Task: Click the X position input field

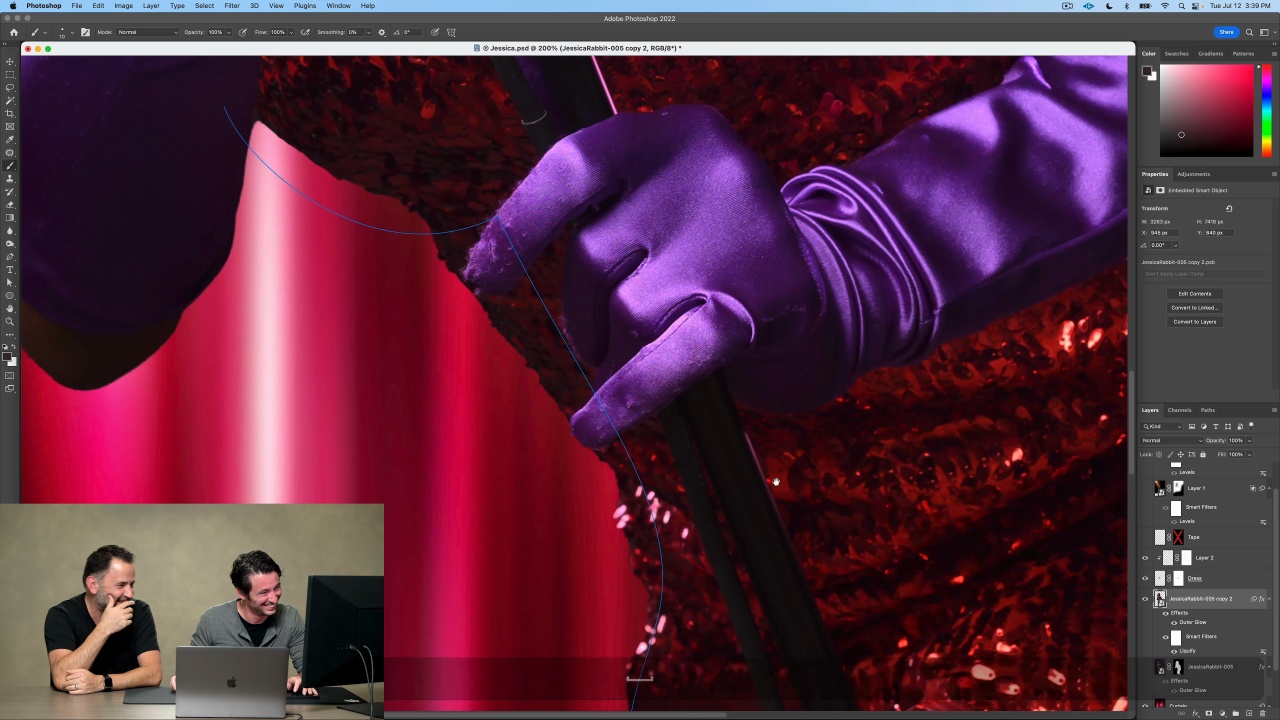Action: coord(1163,233)
